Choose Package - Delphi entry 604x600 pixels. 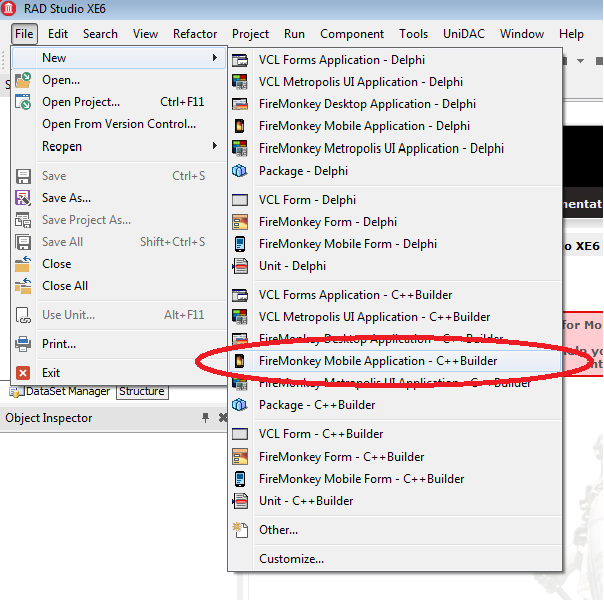click(x=395, y=171)
